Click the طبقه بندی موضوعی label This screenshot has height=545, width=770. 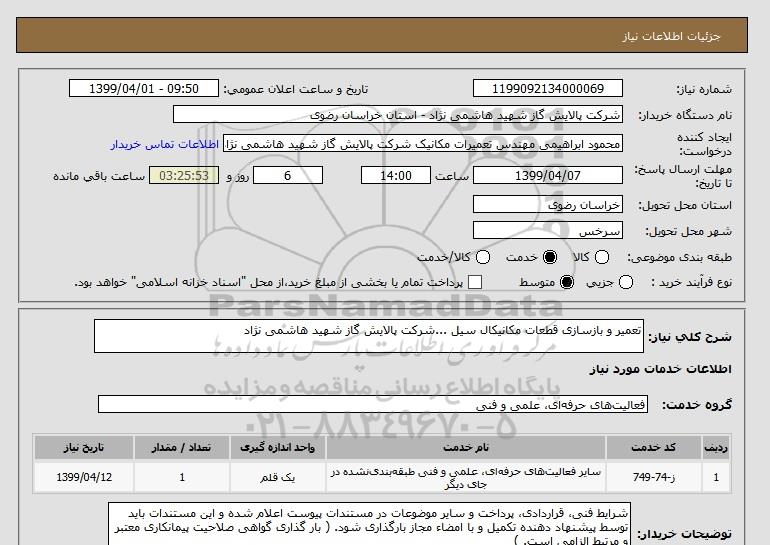[679, 257]
